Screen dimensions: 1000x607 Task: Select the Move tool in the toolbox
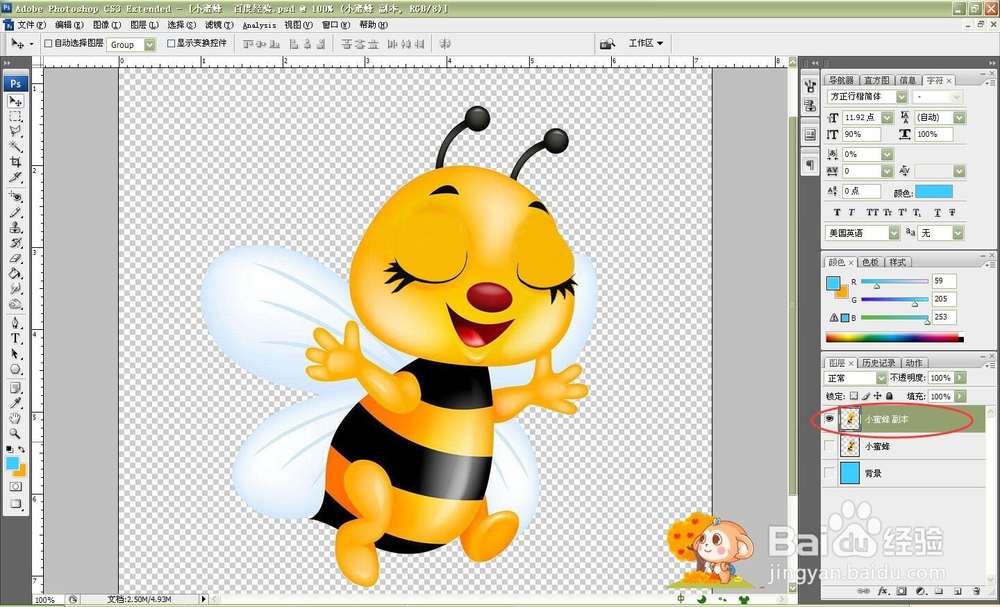point(15,101)
